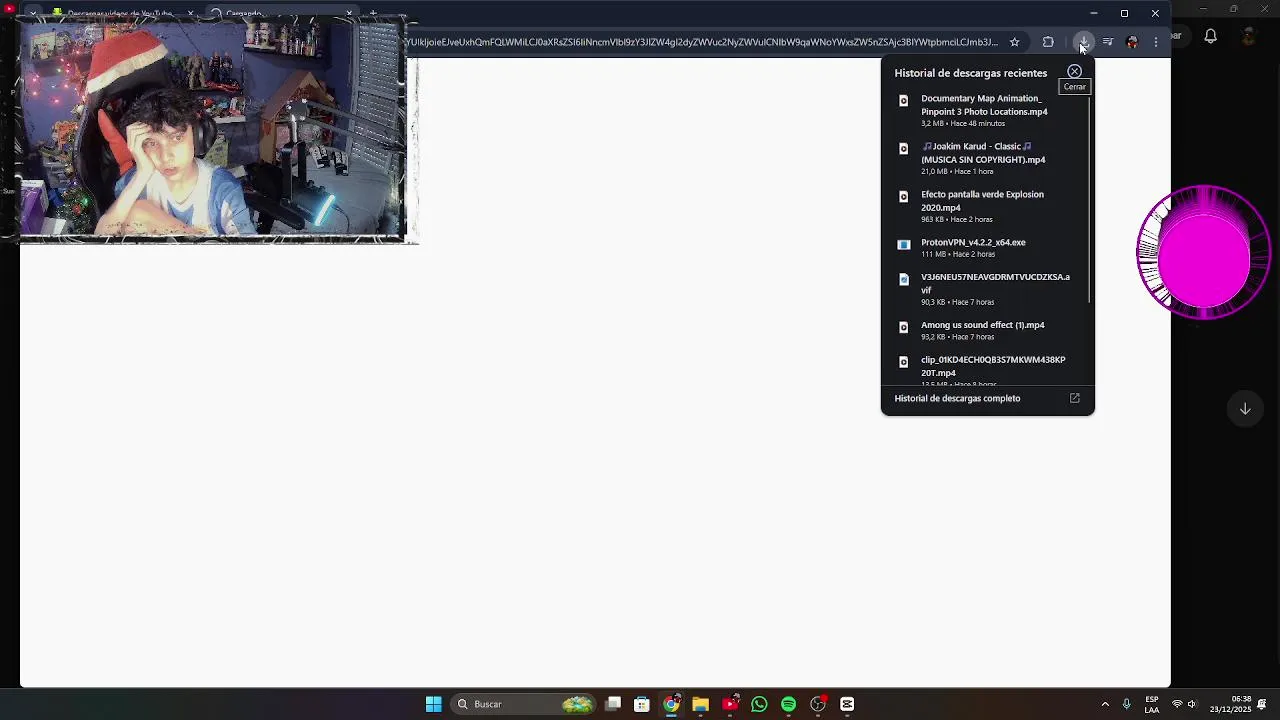Image resolution: width=1280 pixels, height=720 pixels.
Task: Click file icon beside Efecto pantalla verde
Action: 904,196
